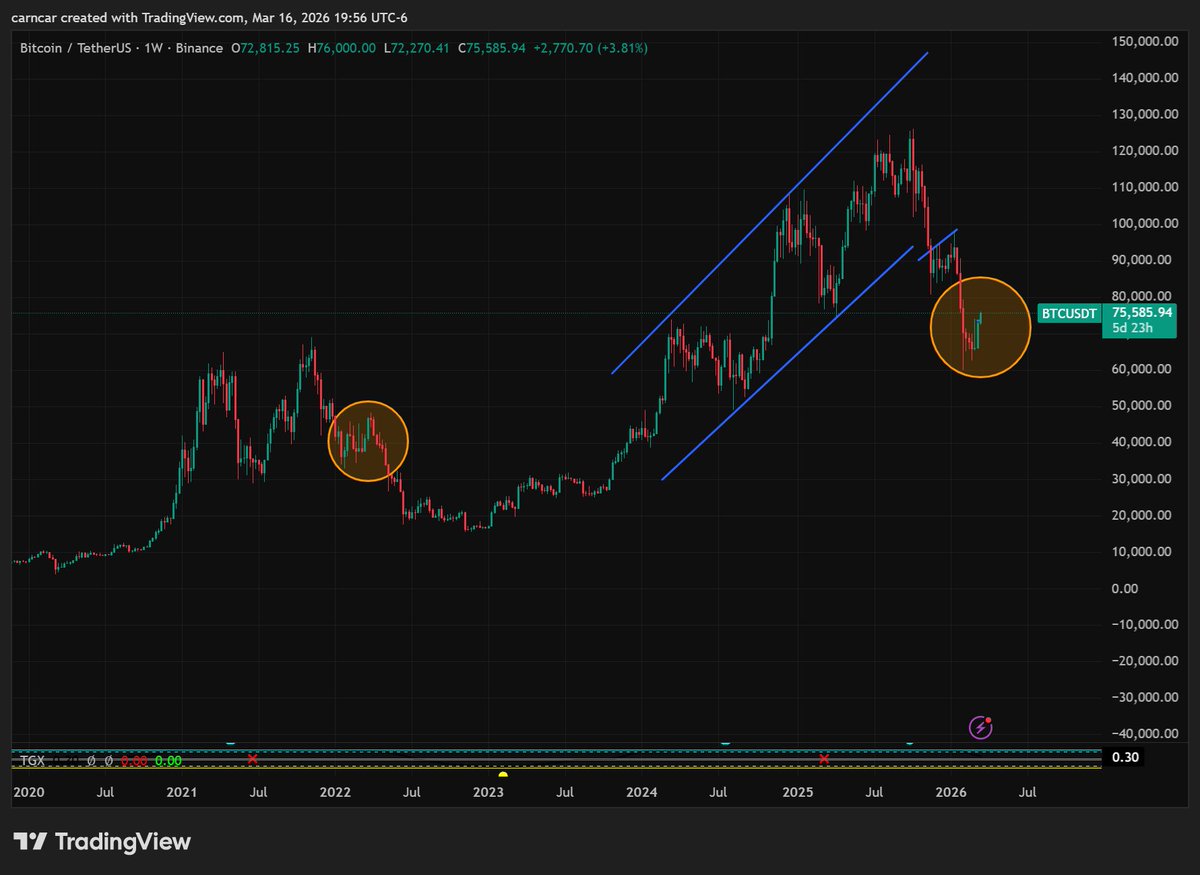Screen dimensions: 1200x875
Task: Click the high value H76,000.00
Action: (342, 48)
